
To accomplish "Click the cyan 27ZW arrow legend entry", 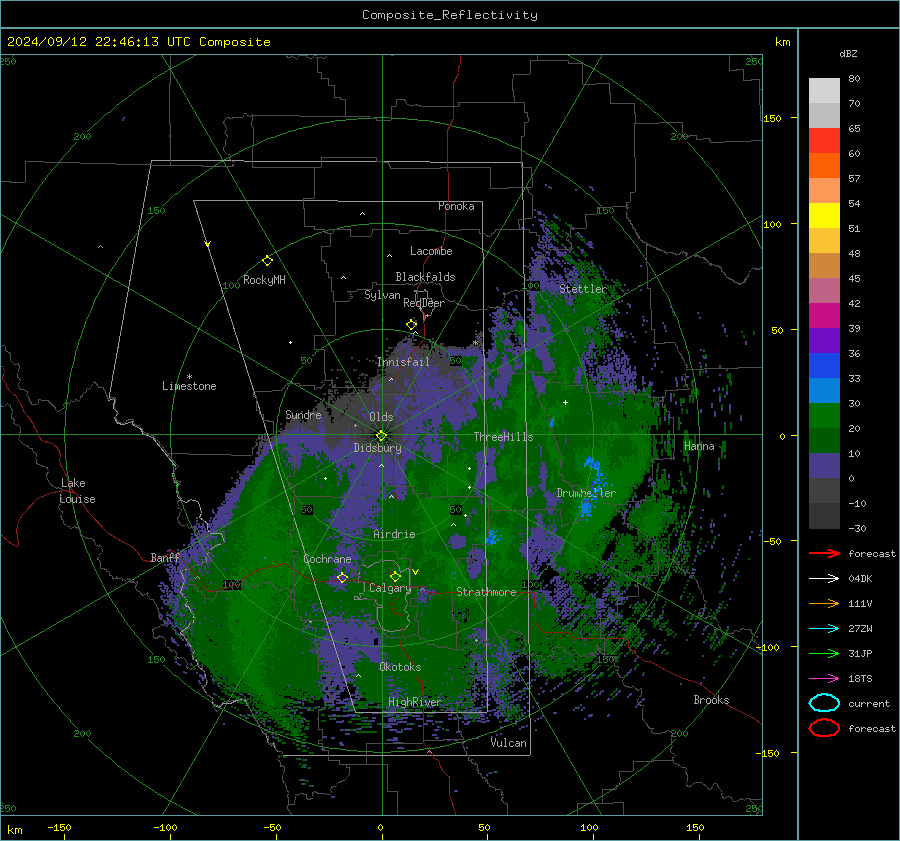I will click(824, 629).
